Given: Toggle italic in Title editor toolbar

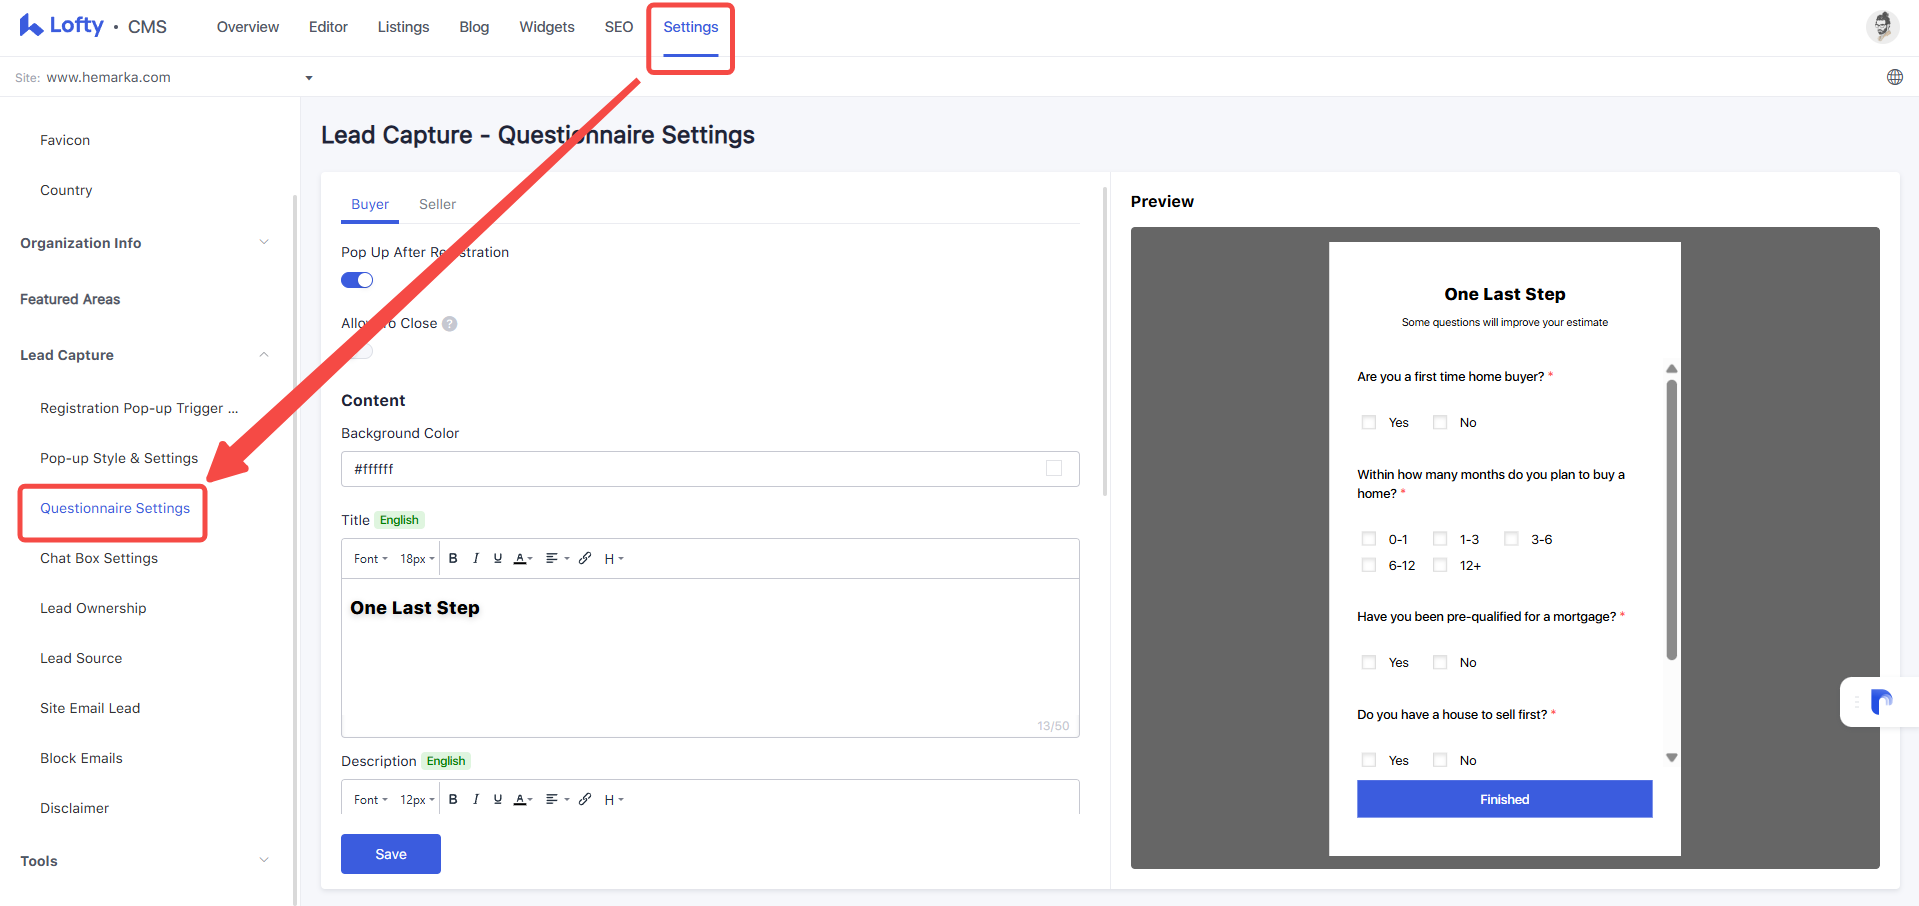Looking at the screenshot, I should pos(475,558).
